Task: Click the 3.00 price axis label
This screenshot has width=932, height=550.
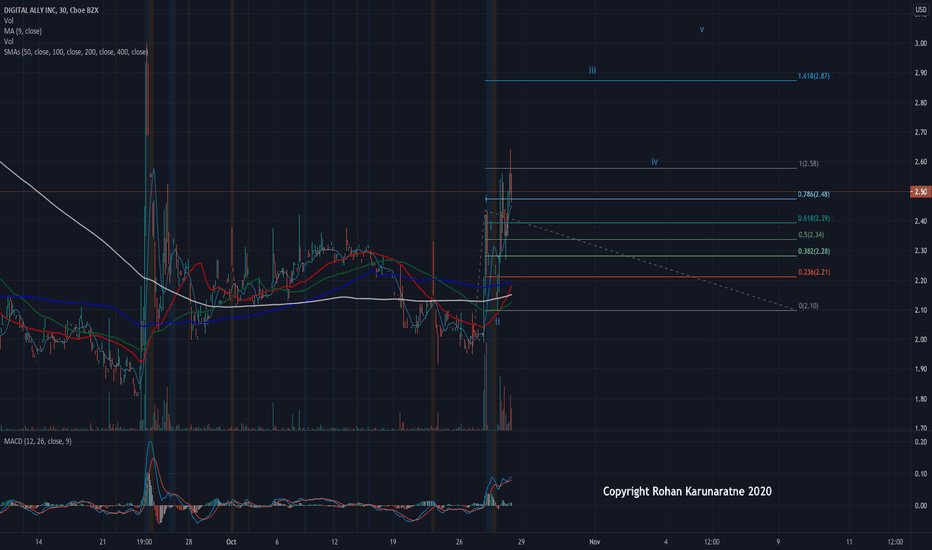Action: click(x=921, y=43)
